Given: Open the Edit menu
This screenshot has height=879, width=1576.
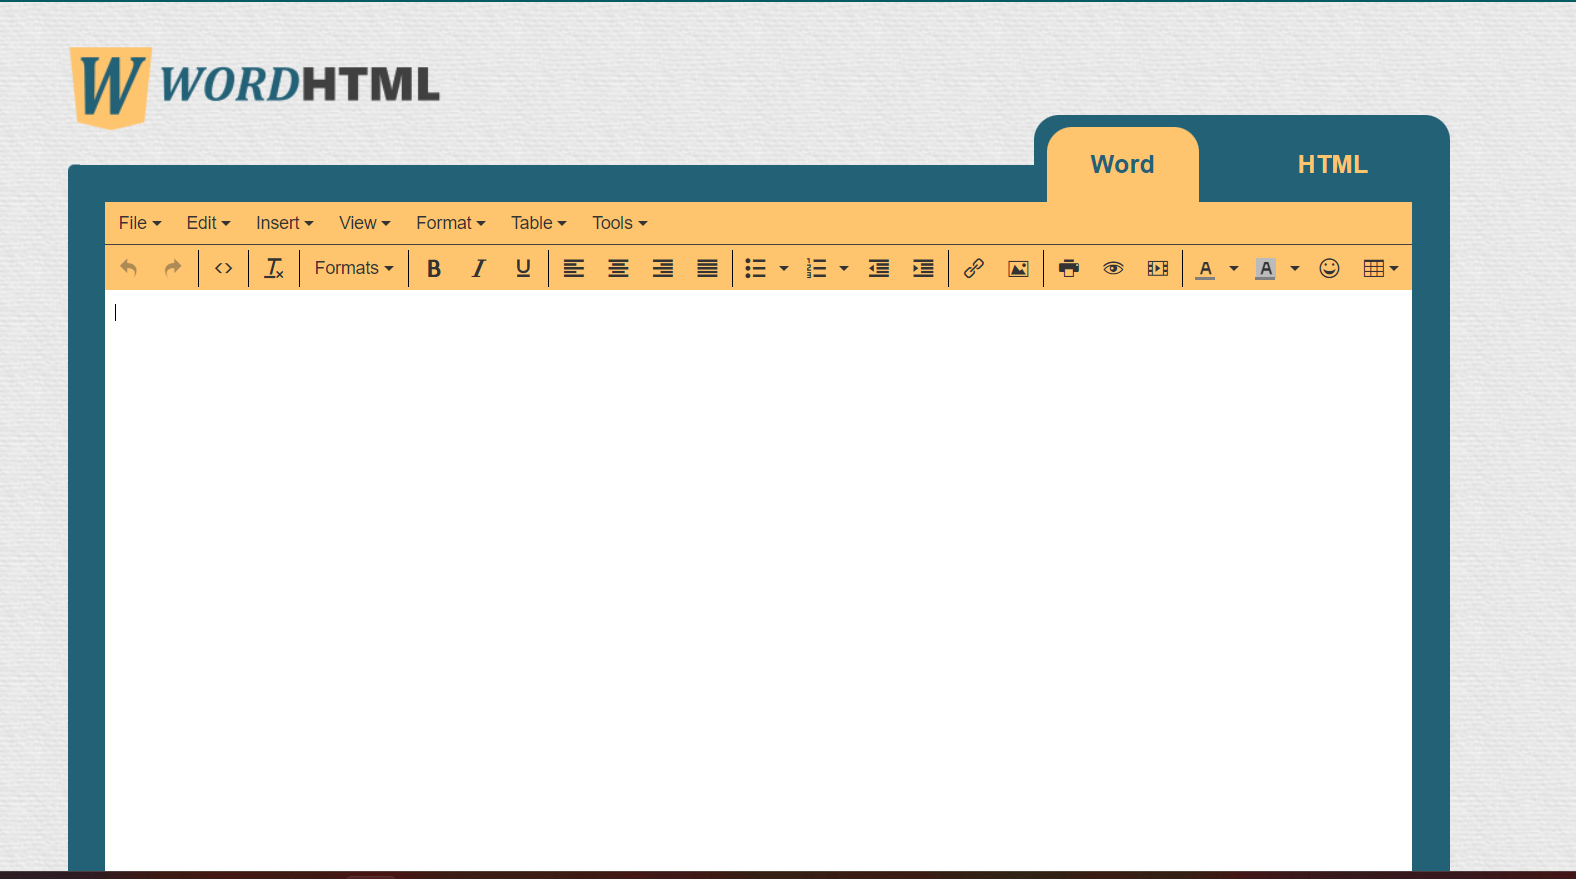Looking at the screenshot, I should coord(208,223).
